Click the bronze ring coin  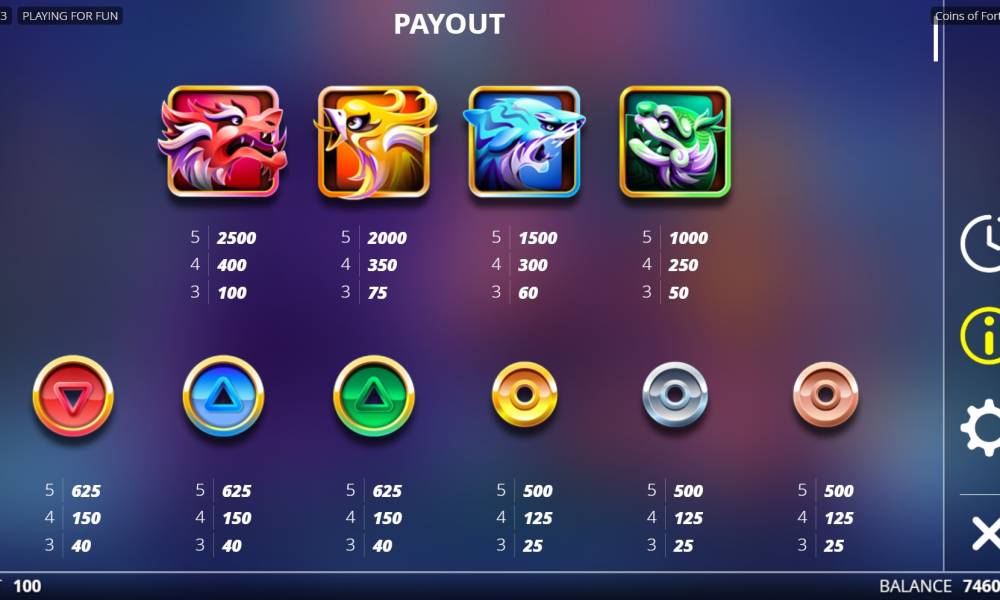click(x=825, y=395)
